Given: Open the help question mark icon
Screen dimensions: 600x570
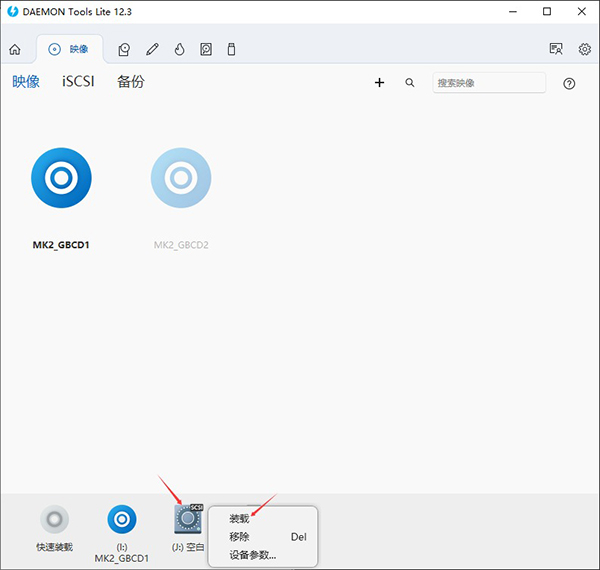Looking at the screenshot, I should [569, 83].
